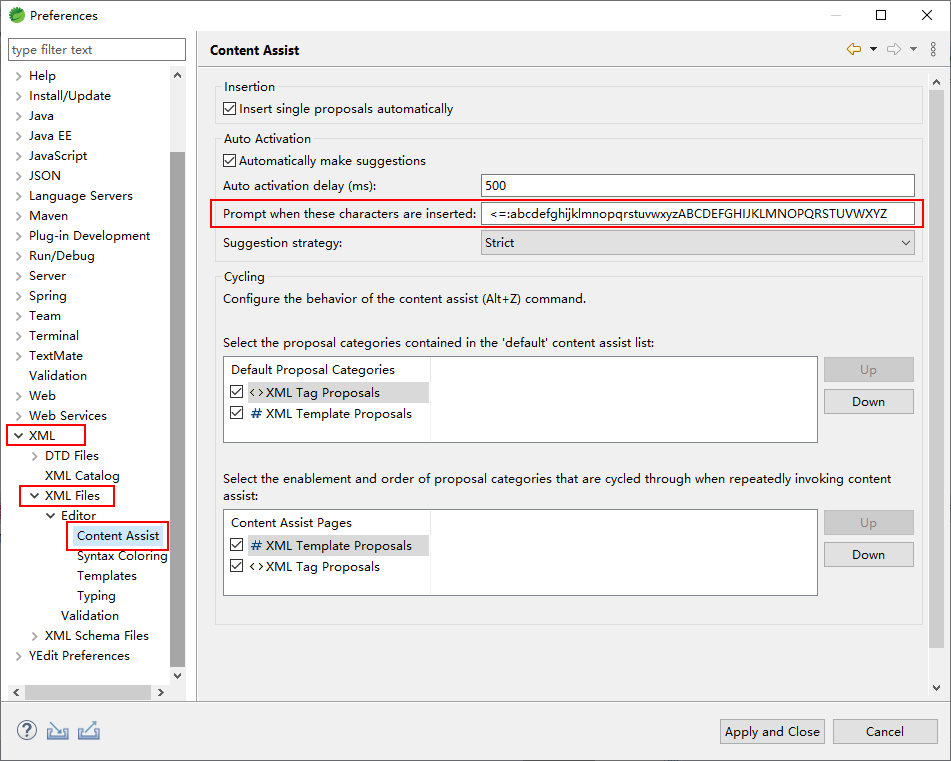The height and width of the screenshot is (761, 951).
Task: Select Content Assist in the tree
Action: tap(118, 535)
